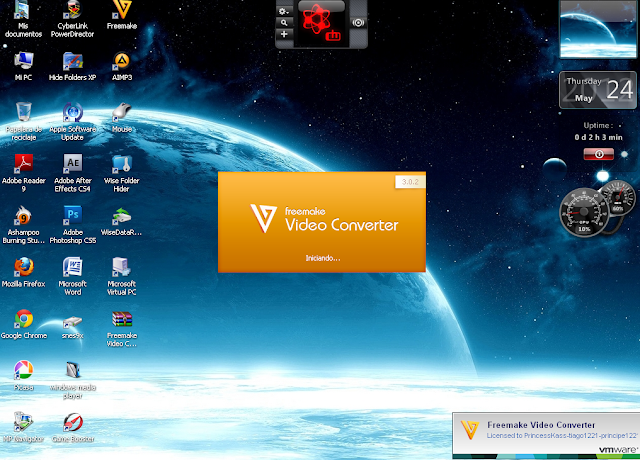Open Mozilla Firefox shortcut
Image resolution: width=640 pixels, height=460 pixels.
(23, 272)
